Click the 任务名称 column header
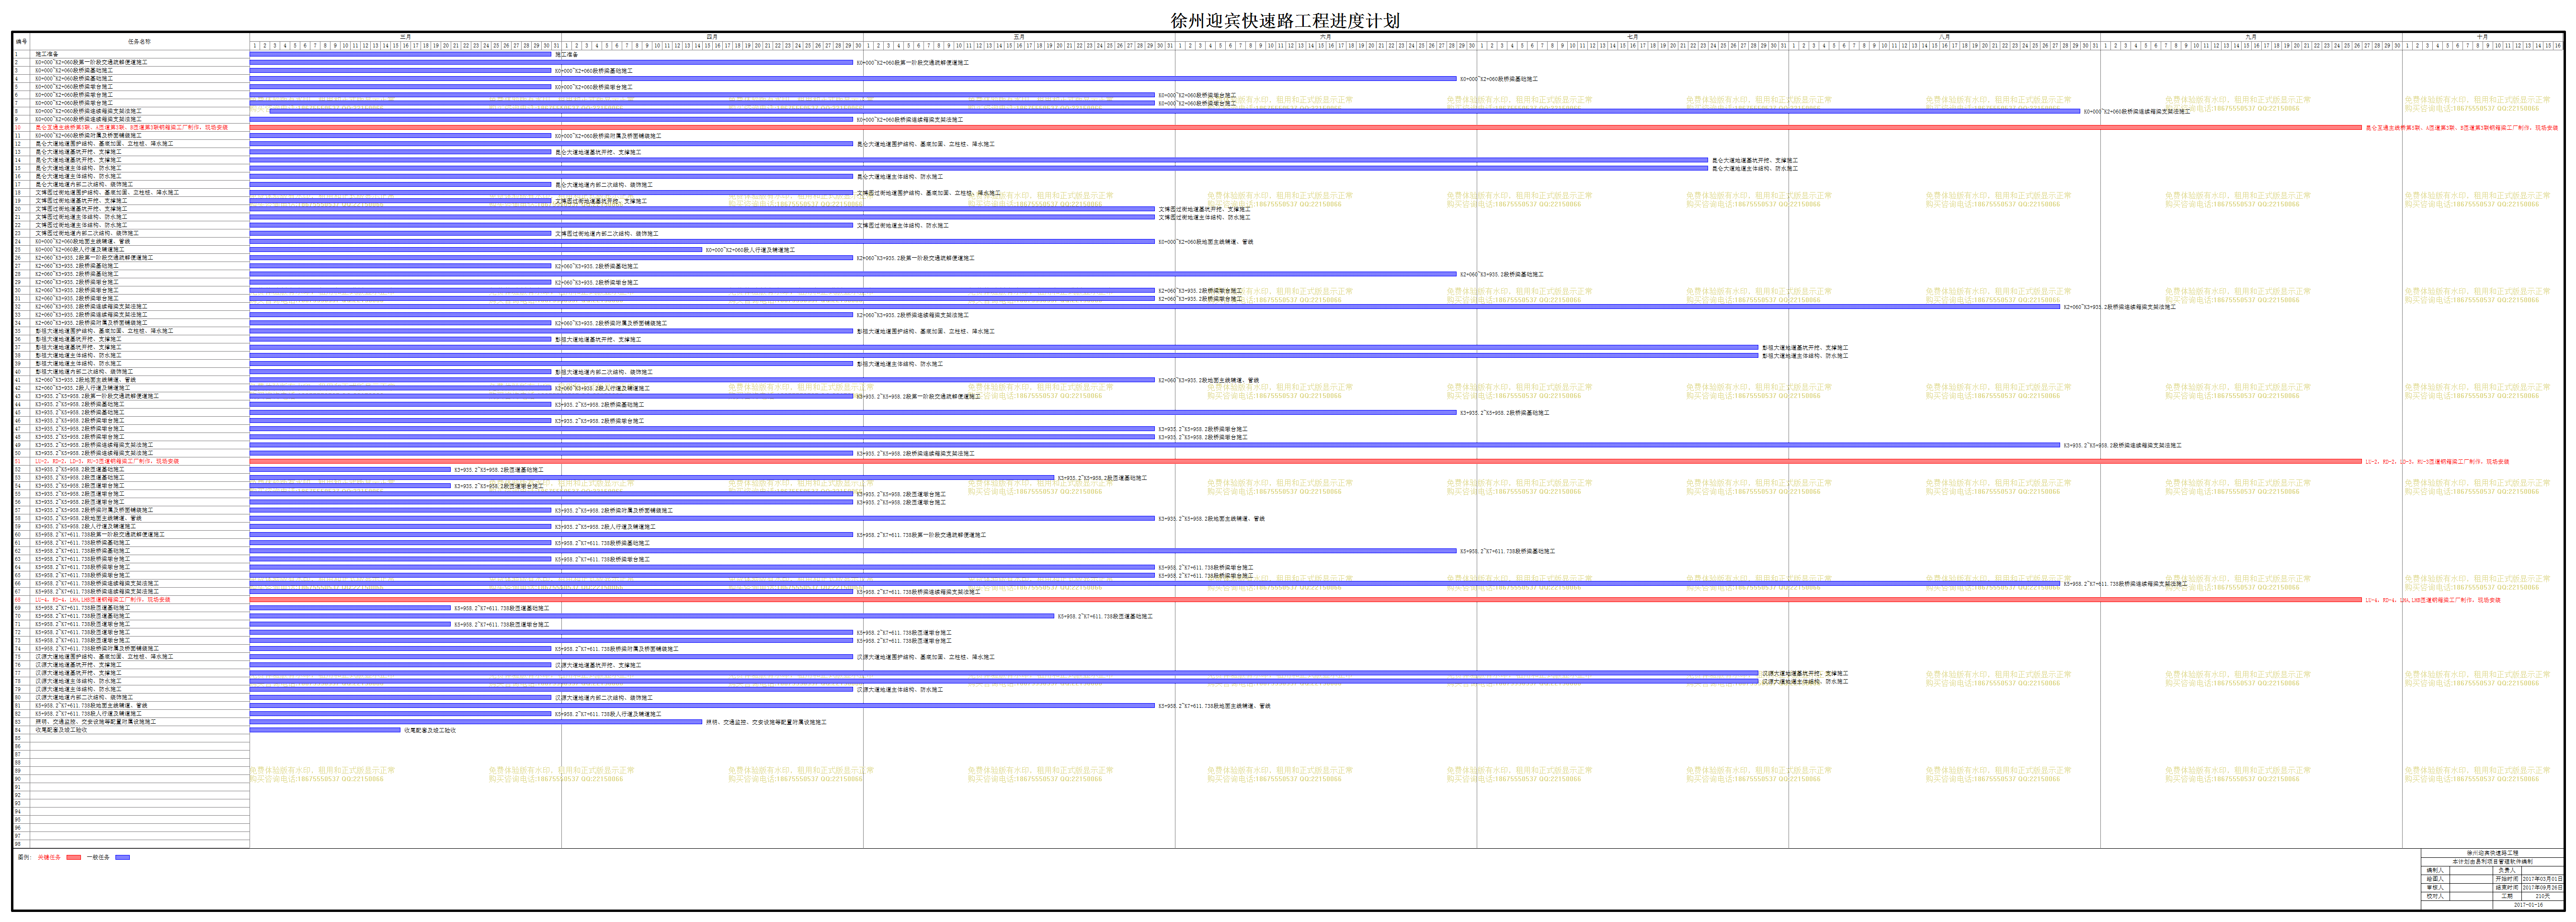The width and height of the screenshot is (2576, 922). (x=139, y=42)
